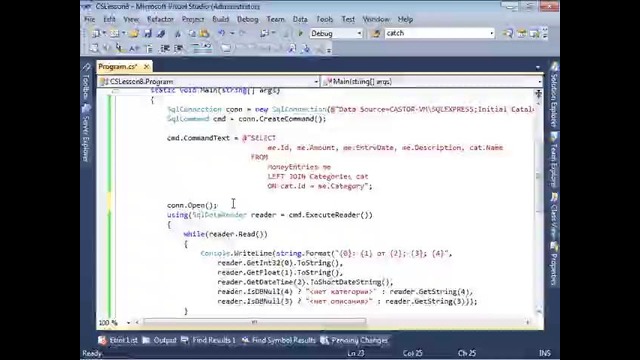Start debugging with the green play icon
This screenshot has height=360, width=640.
(x=300, y=33)
